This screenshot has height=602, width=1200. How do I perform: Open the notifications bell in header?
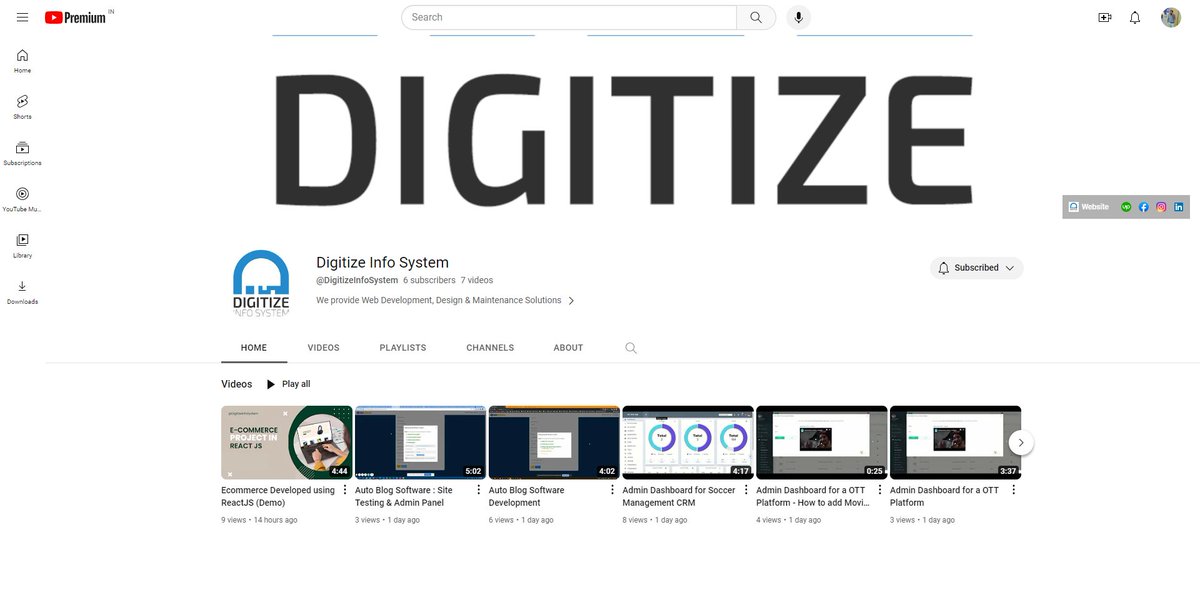tap(1135, 17)
